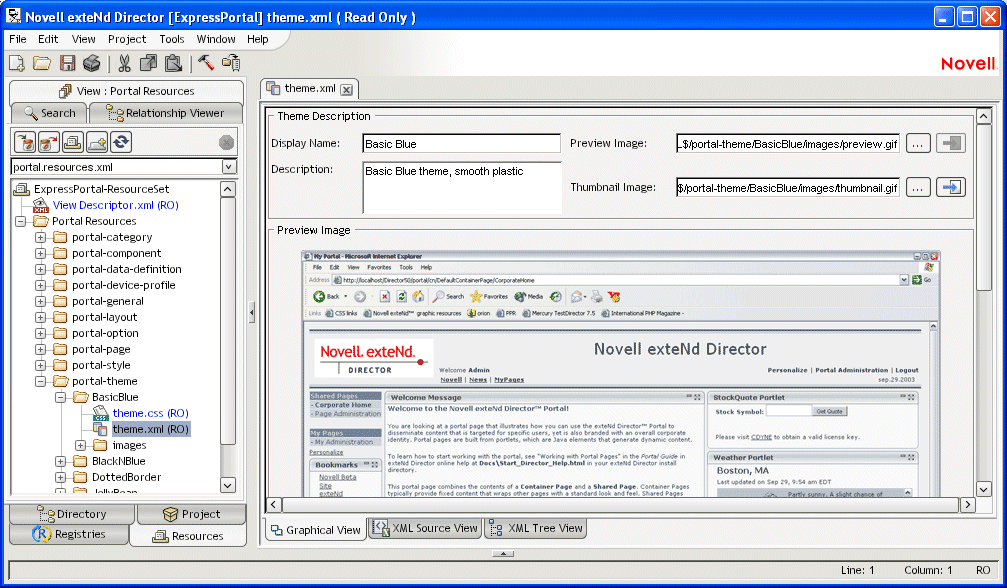1007x588 pixels.
Task: Click the New file toolbar icon
Action: coord(17,63)
